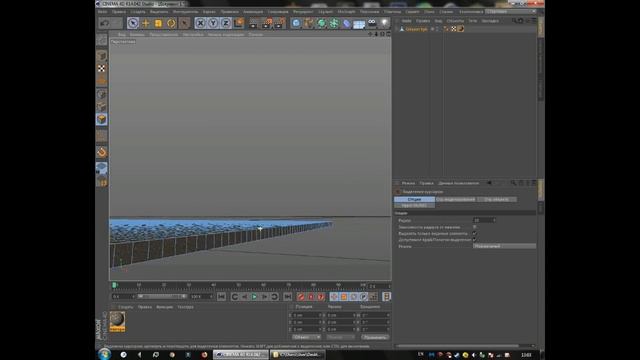Toggle the X axis lock
Screen dimensions: 640x360
[200, 23]
